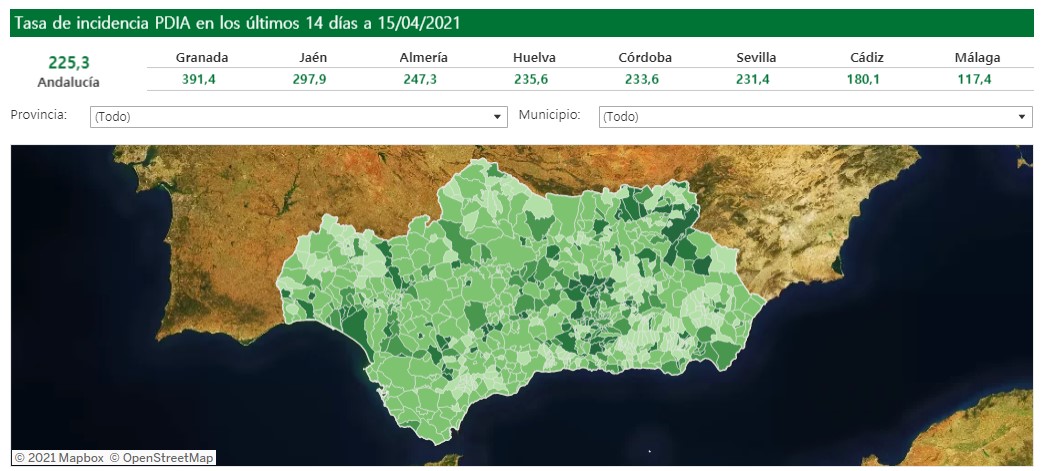The width and height of the screenshot is (1041, 471).
Task: Open the © OpenStreetMap attribution link
Action: [x=162, y=458]
